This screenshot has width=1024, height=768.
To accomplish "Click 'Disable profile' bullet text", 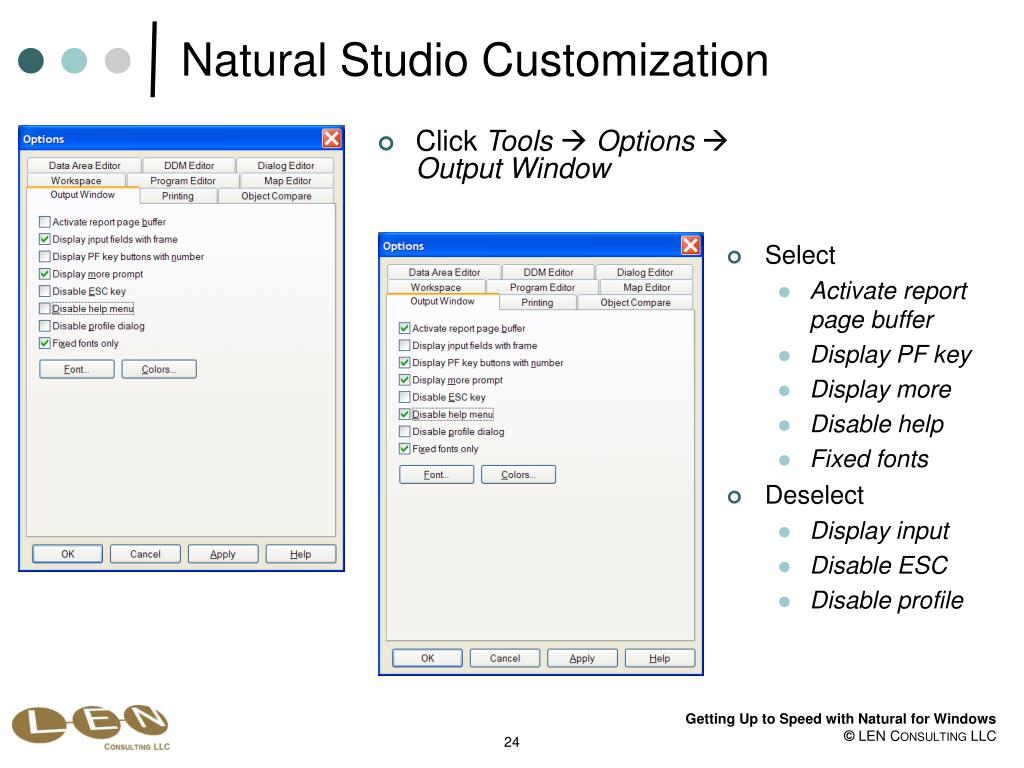I will [x=887, y=600].
